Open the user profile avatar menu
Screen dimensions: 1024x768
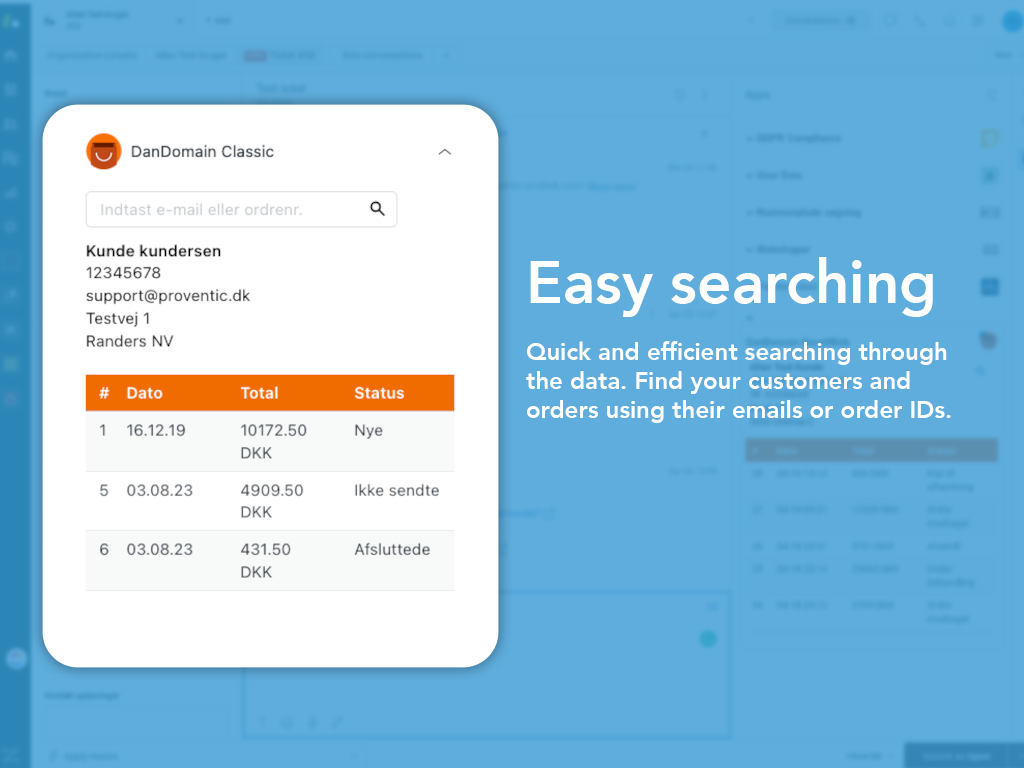tap(1011, 21)
